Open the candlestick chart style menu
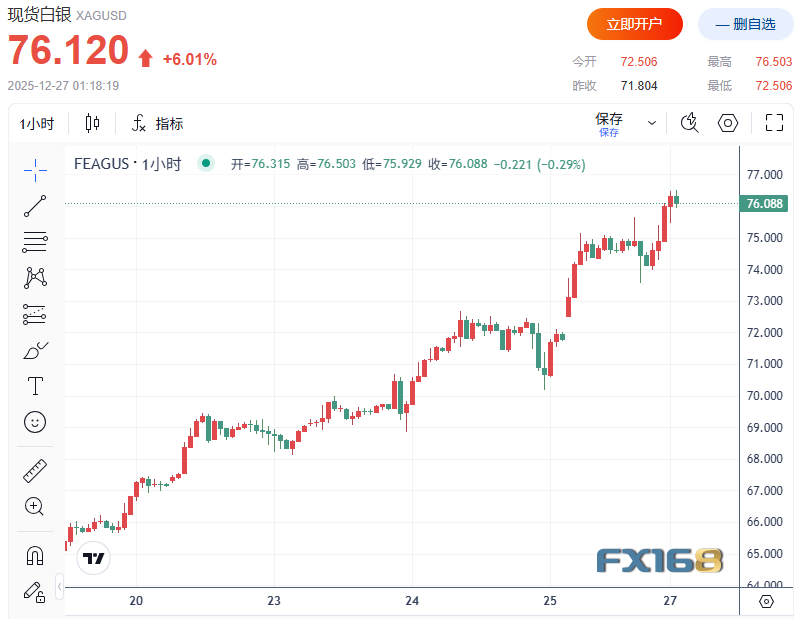This screenshot has height=619, width=805. [x=93, y=123]
